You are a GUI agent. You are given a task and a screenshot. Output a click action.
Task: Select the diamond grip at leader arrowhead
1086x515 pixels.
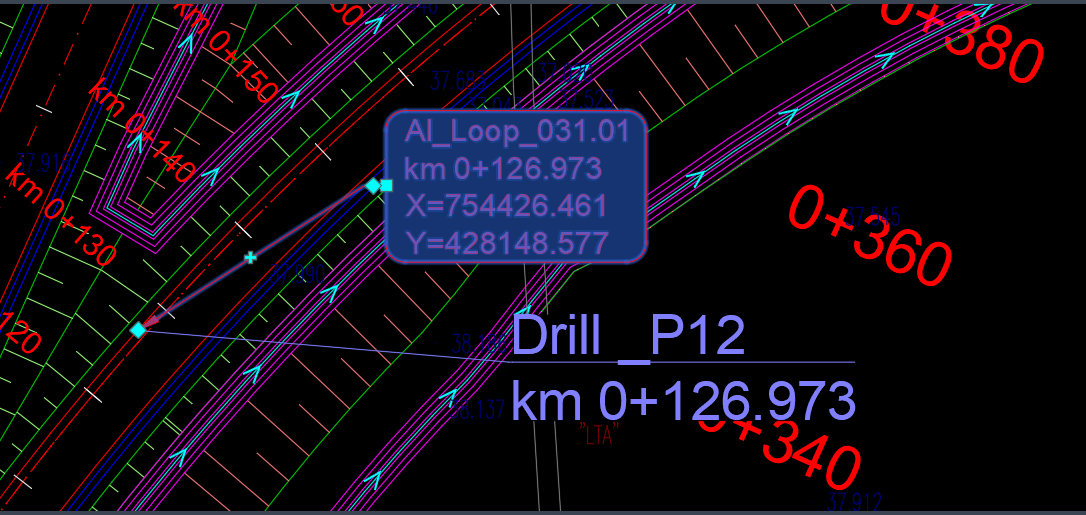click(138, 330)
